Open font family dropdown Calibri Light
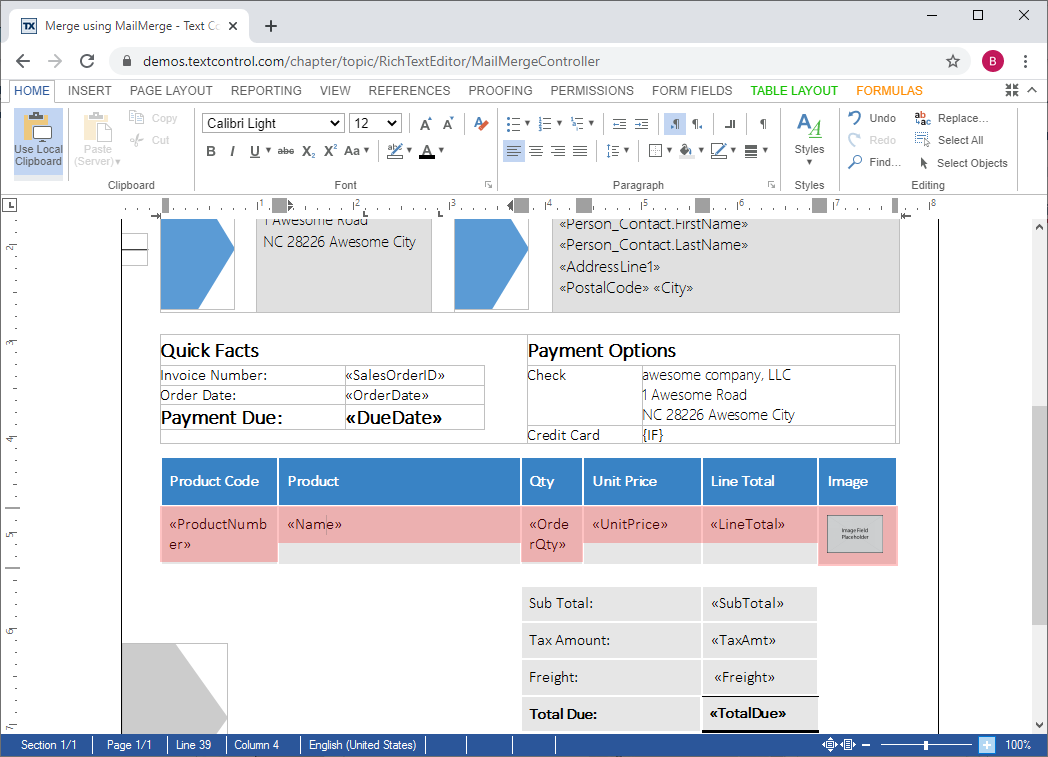 click(273, 123)
